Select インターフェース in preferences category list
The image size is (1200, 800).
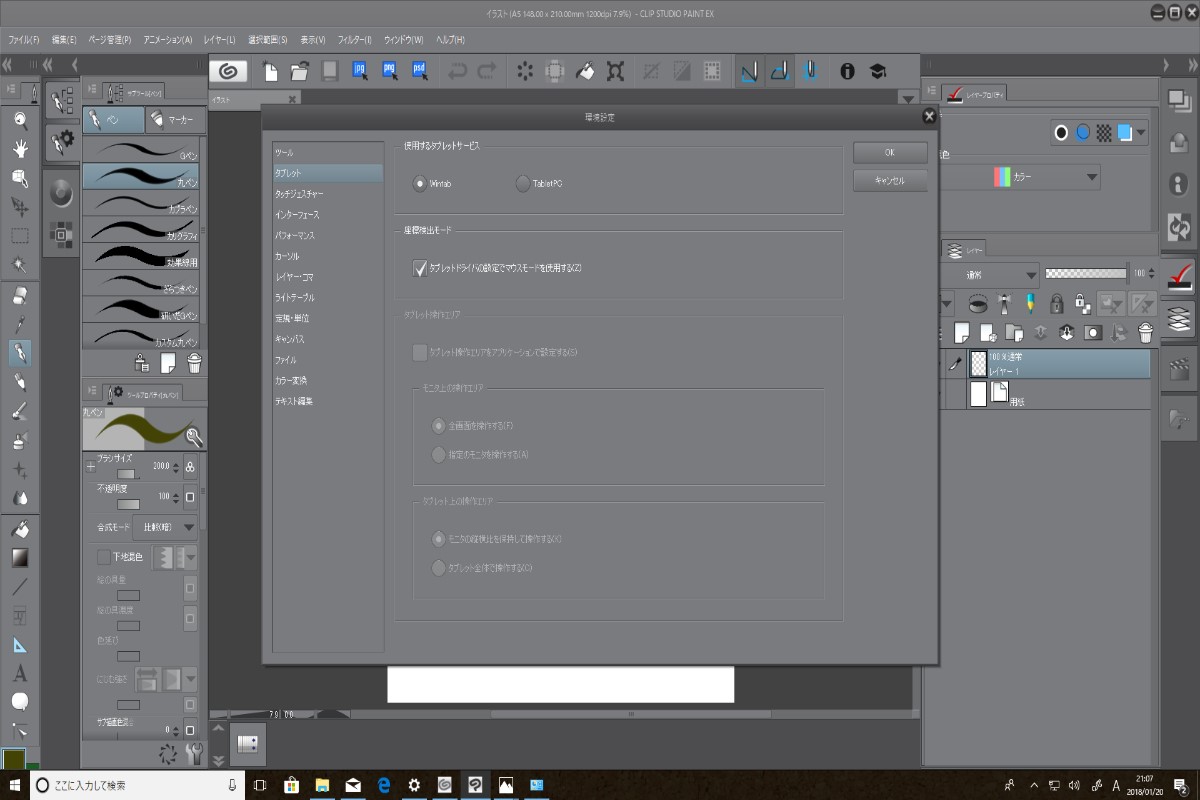298,215
